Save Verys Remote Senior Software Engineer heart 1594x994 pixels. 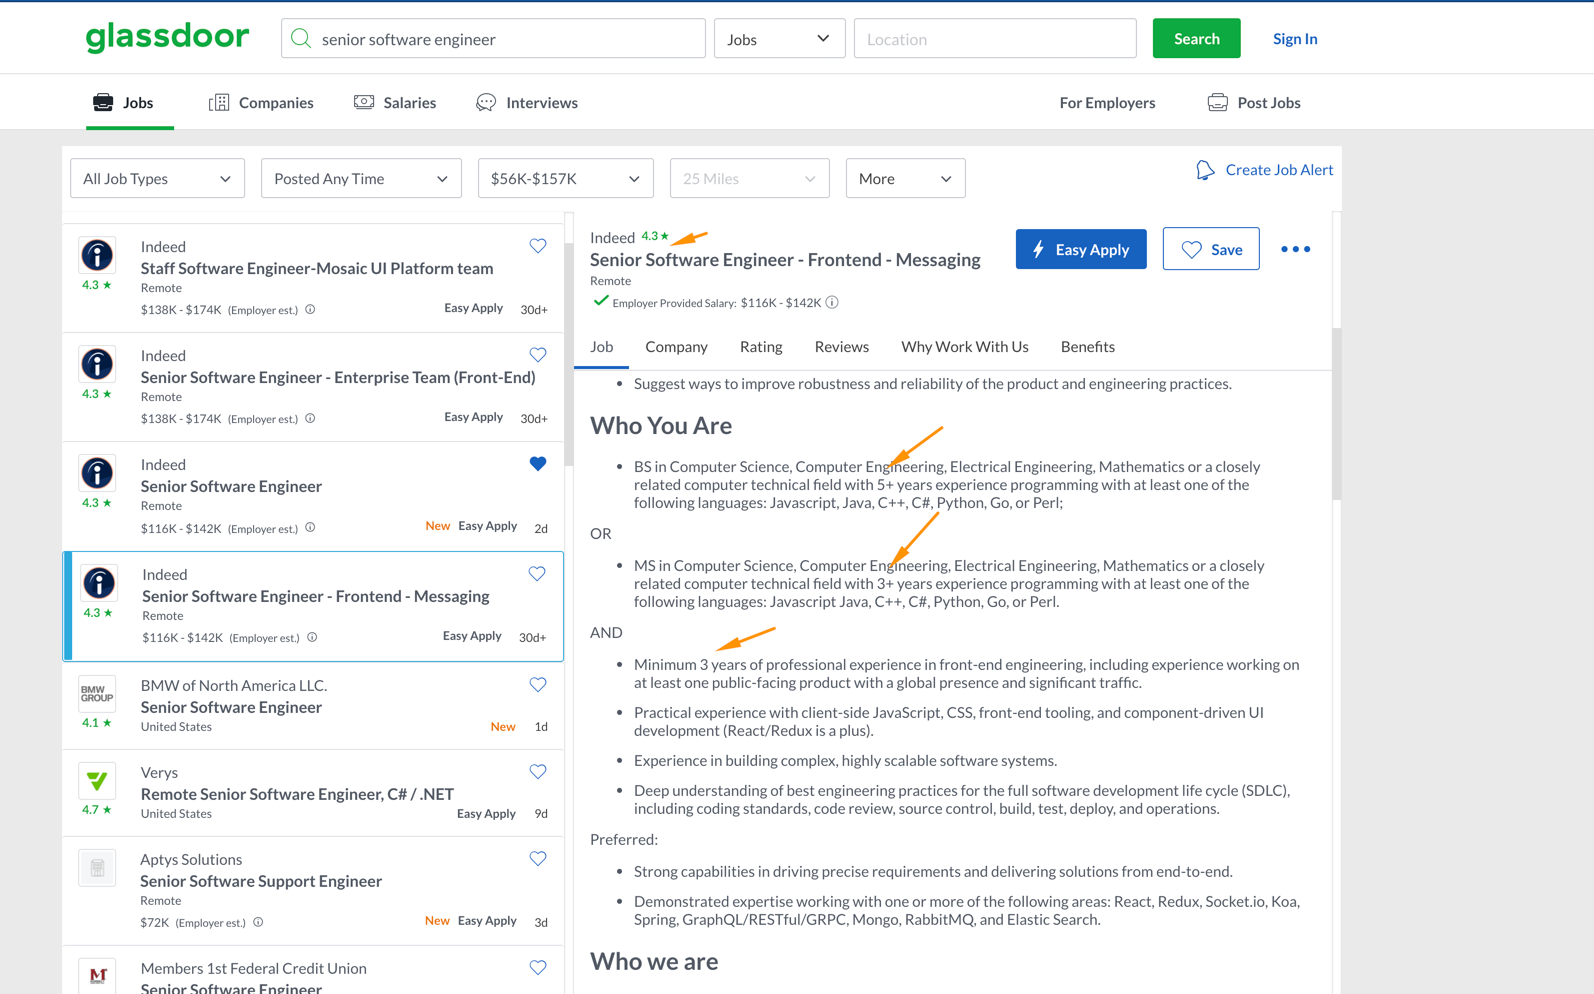coord(538,772)
